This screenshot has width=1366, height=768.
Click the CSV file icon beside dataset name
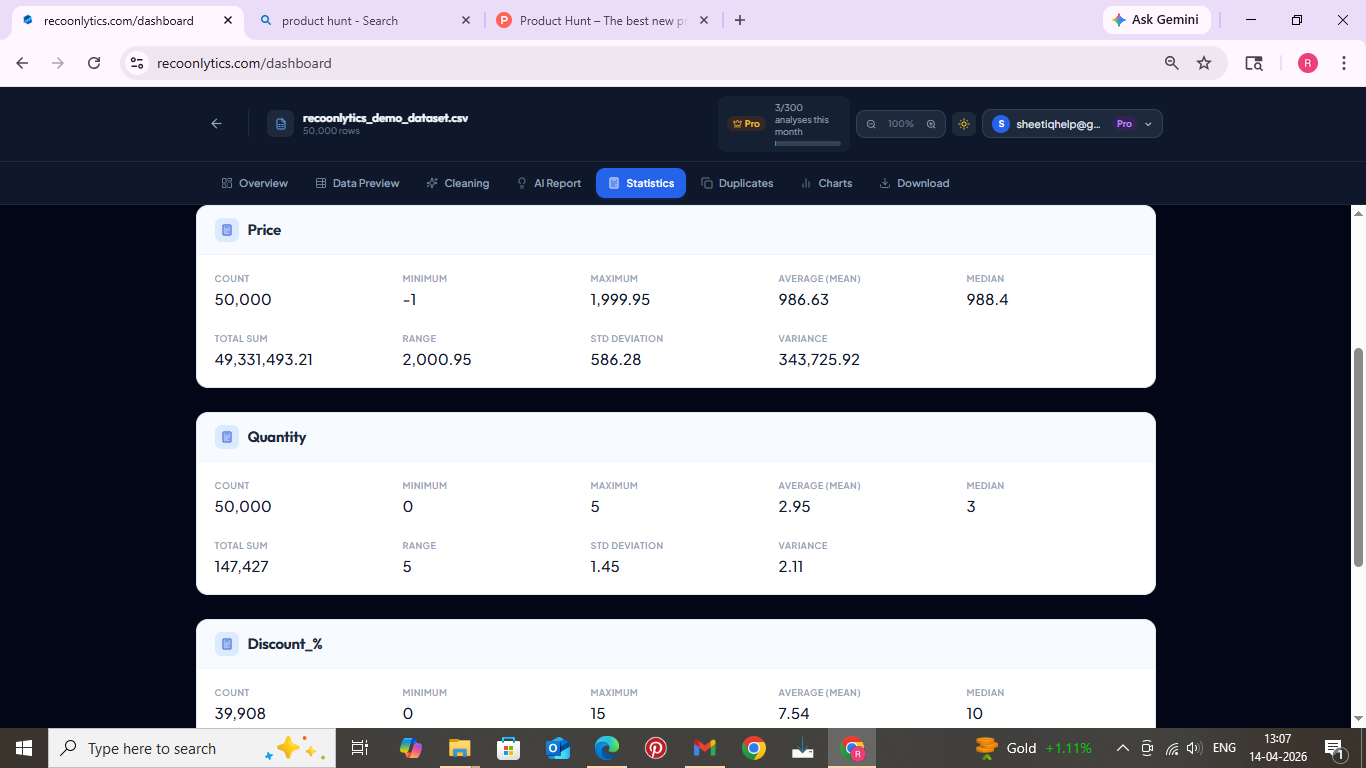coord(281,124)
